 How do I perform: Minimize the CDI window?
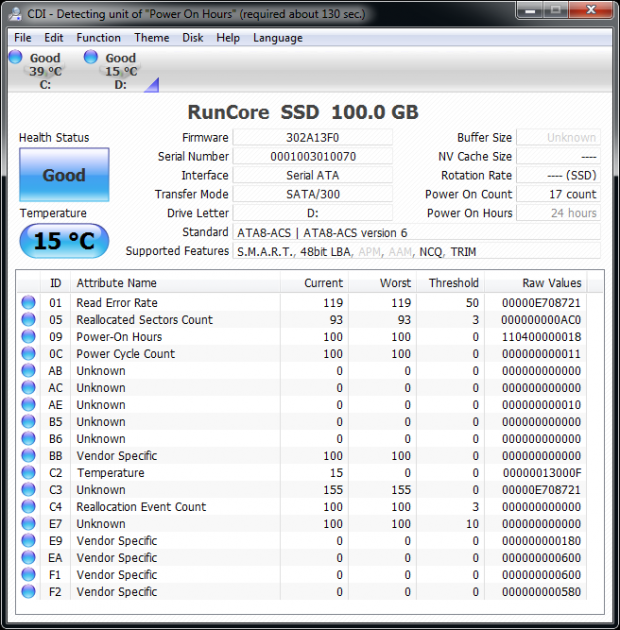[530, 10]
